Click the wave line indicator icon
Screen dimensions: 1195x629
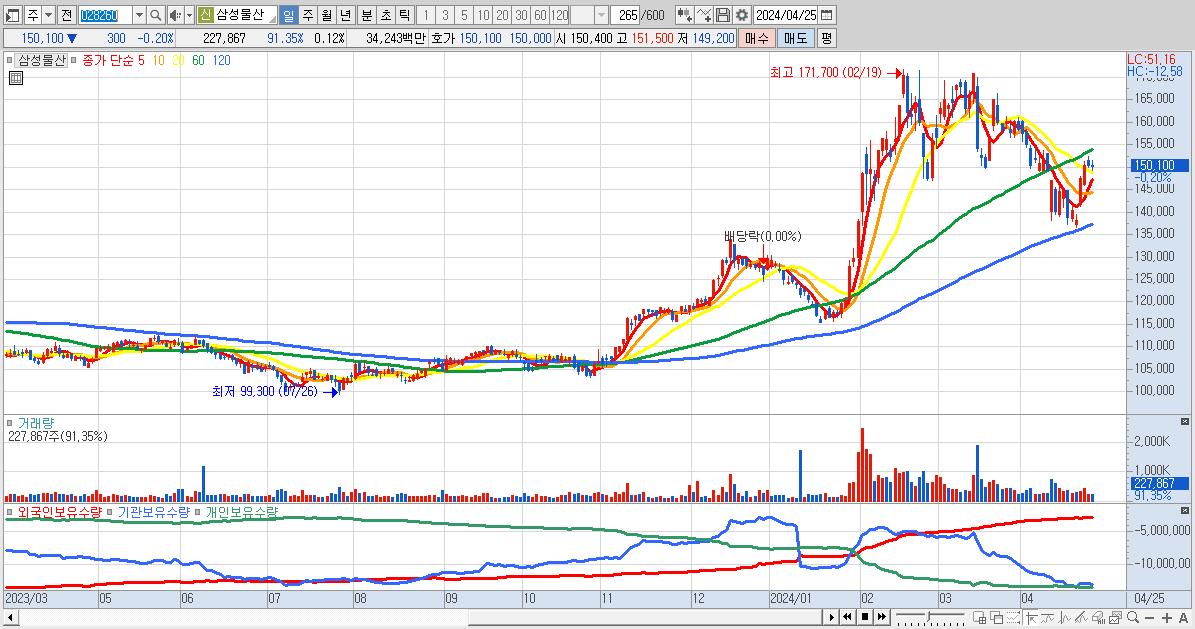point(1048,618)
